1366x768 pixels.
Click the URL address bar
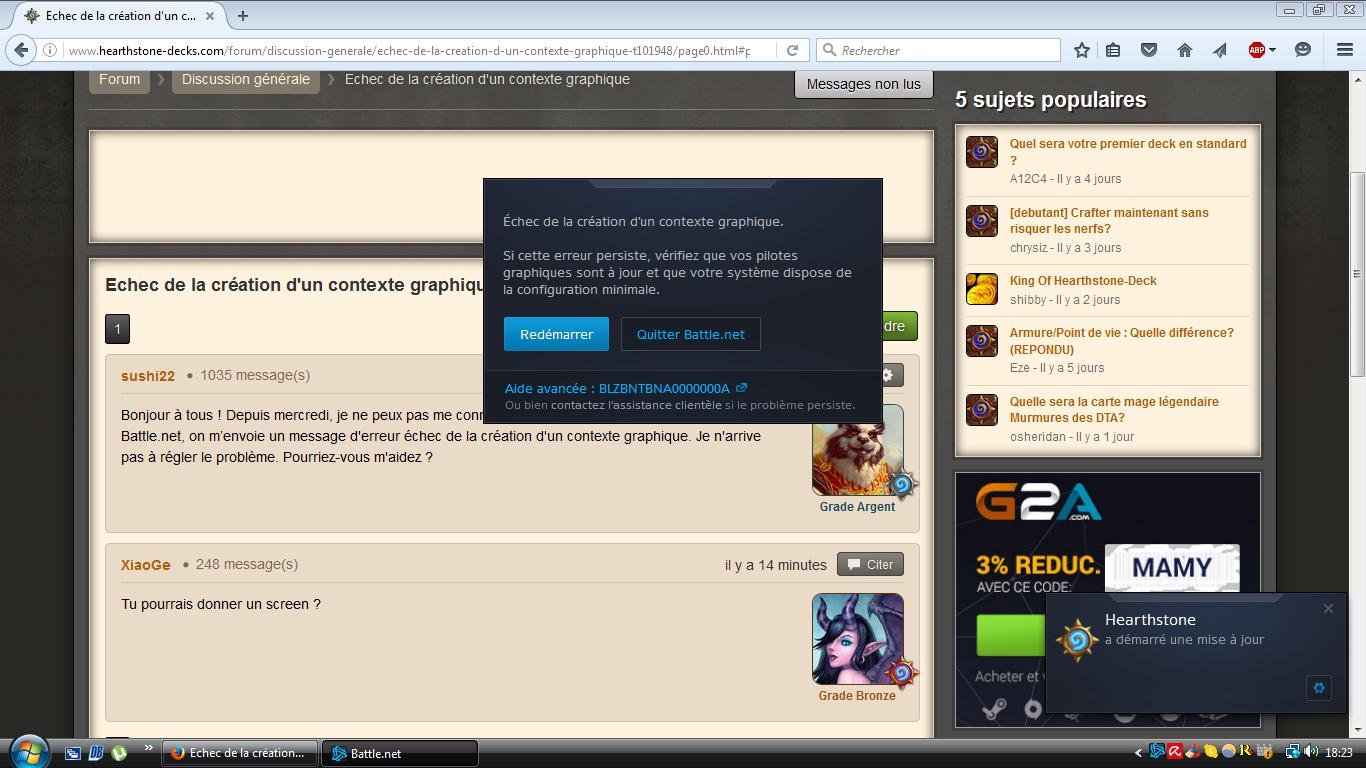408,50
